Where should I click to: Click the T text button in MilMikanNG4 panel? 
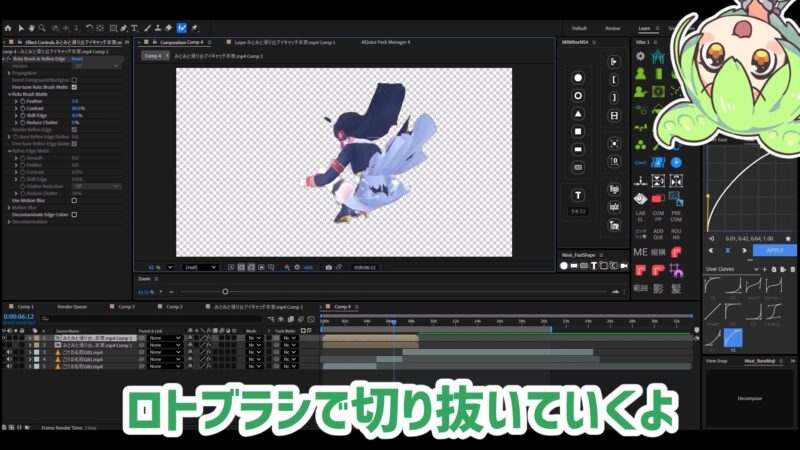click(x=578, y=195)
